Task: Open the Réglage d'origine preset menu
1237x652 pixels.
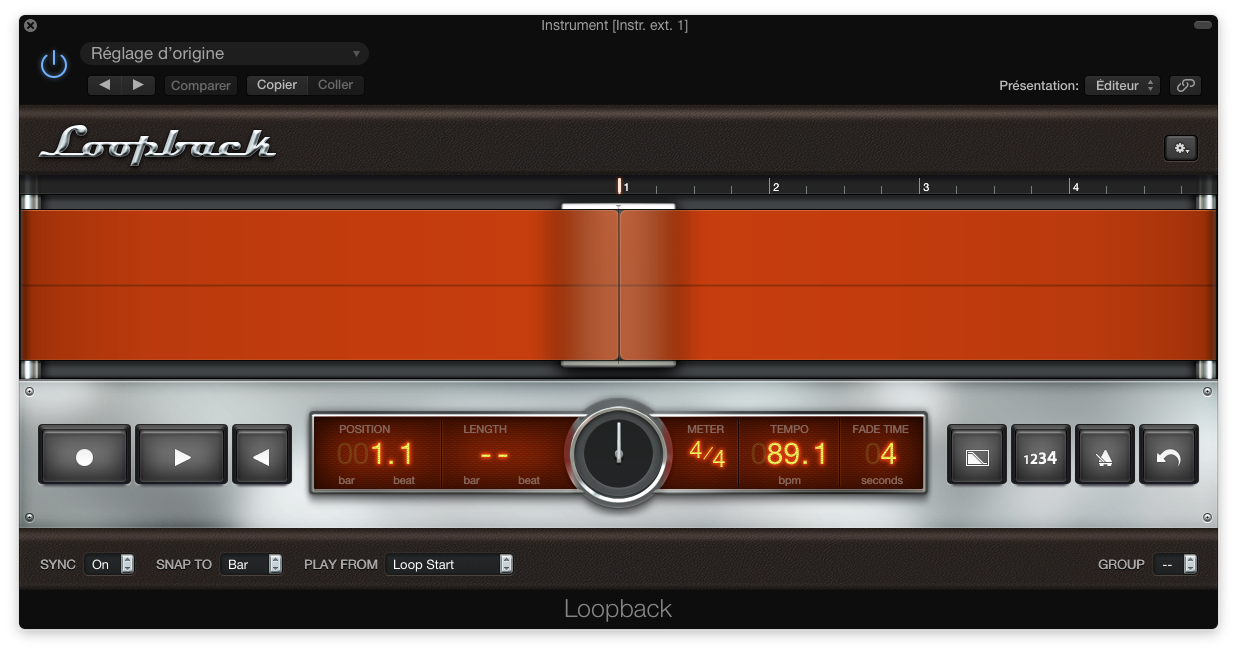Action: [x=225, y=54]
